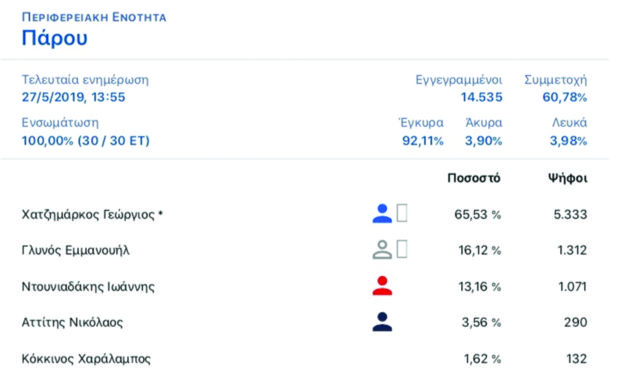Screen dimensions: 620x375
Task: Click the blue person icon for Χατζημάρκος
Action: point(382,213)
